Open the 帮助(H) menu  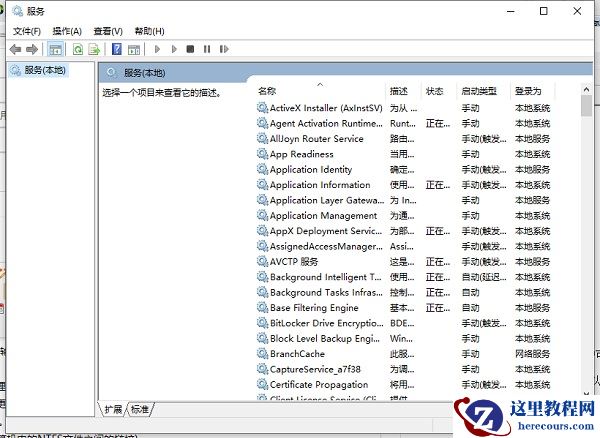[150, 31]
